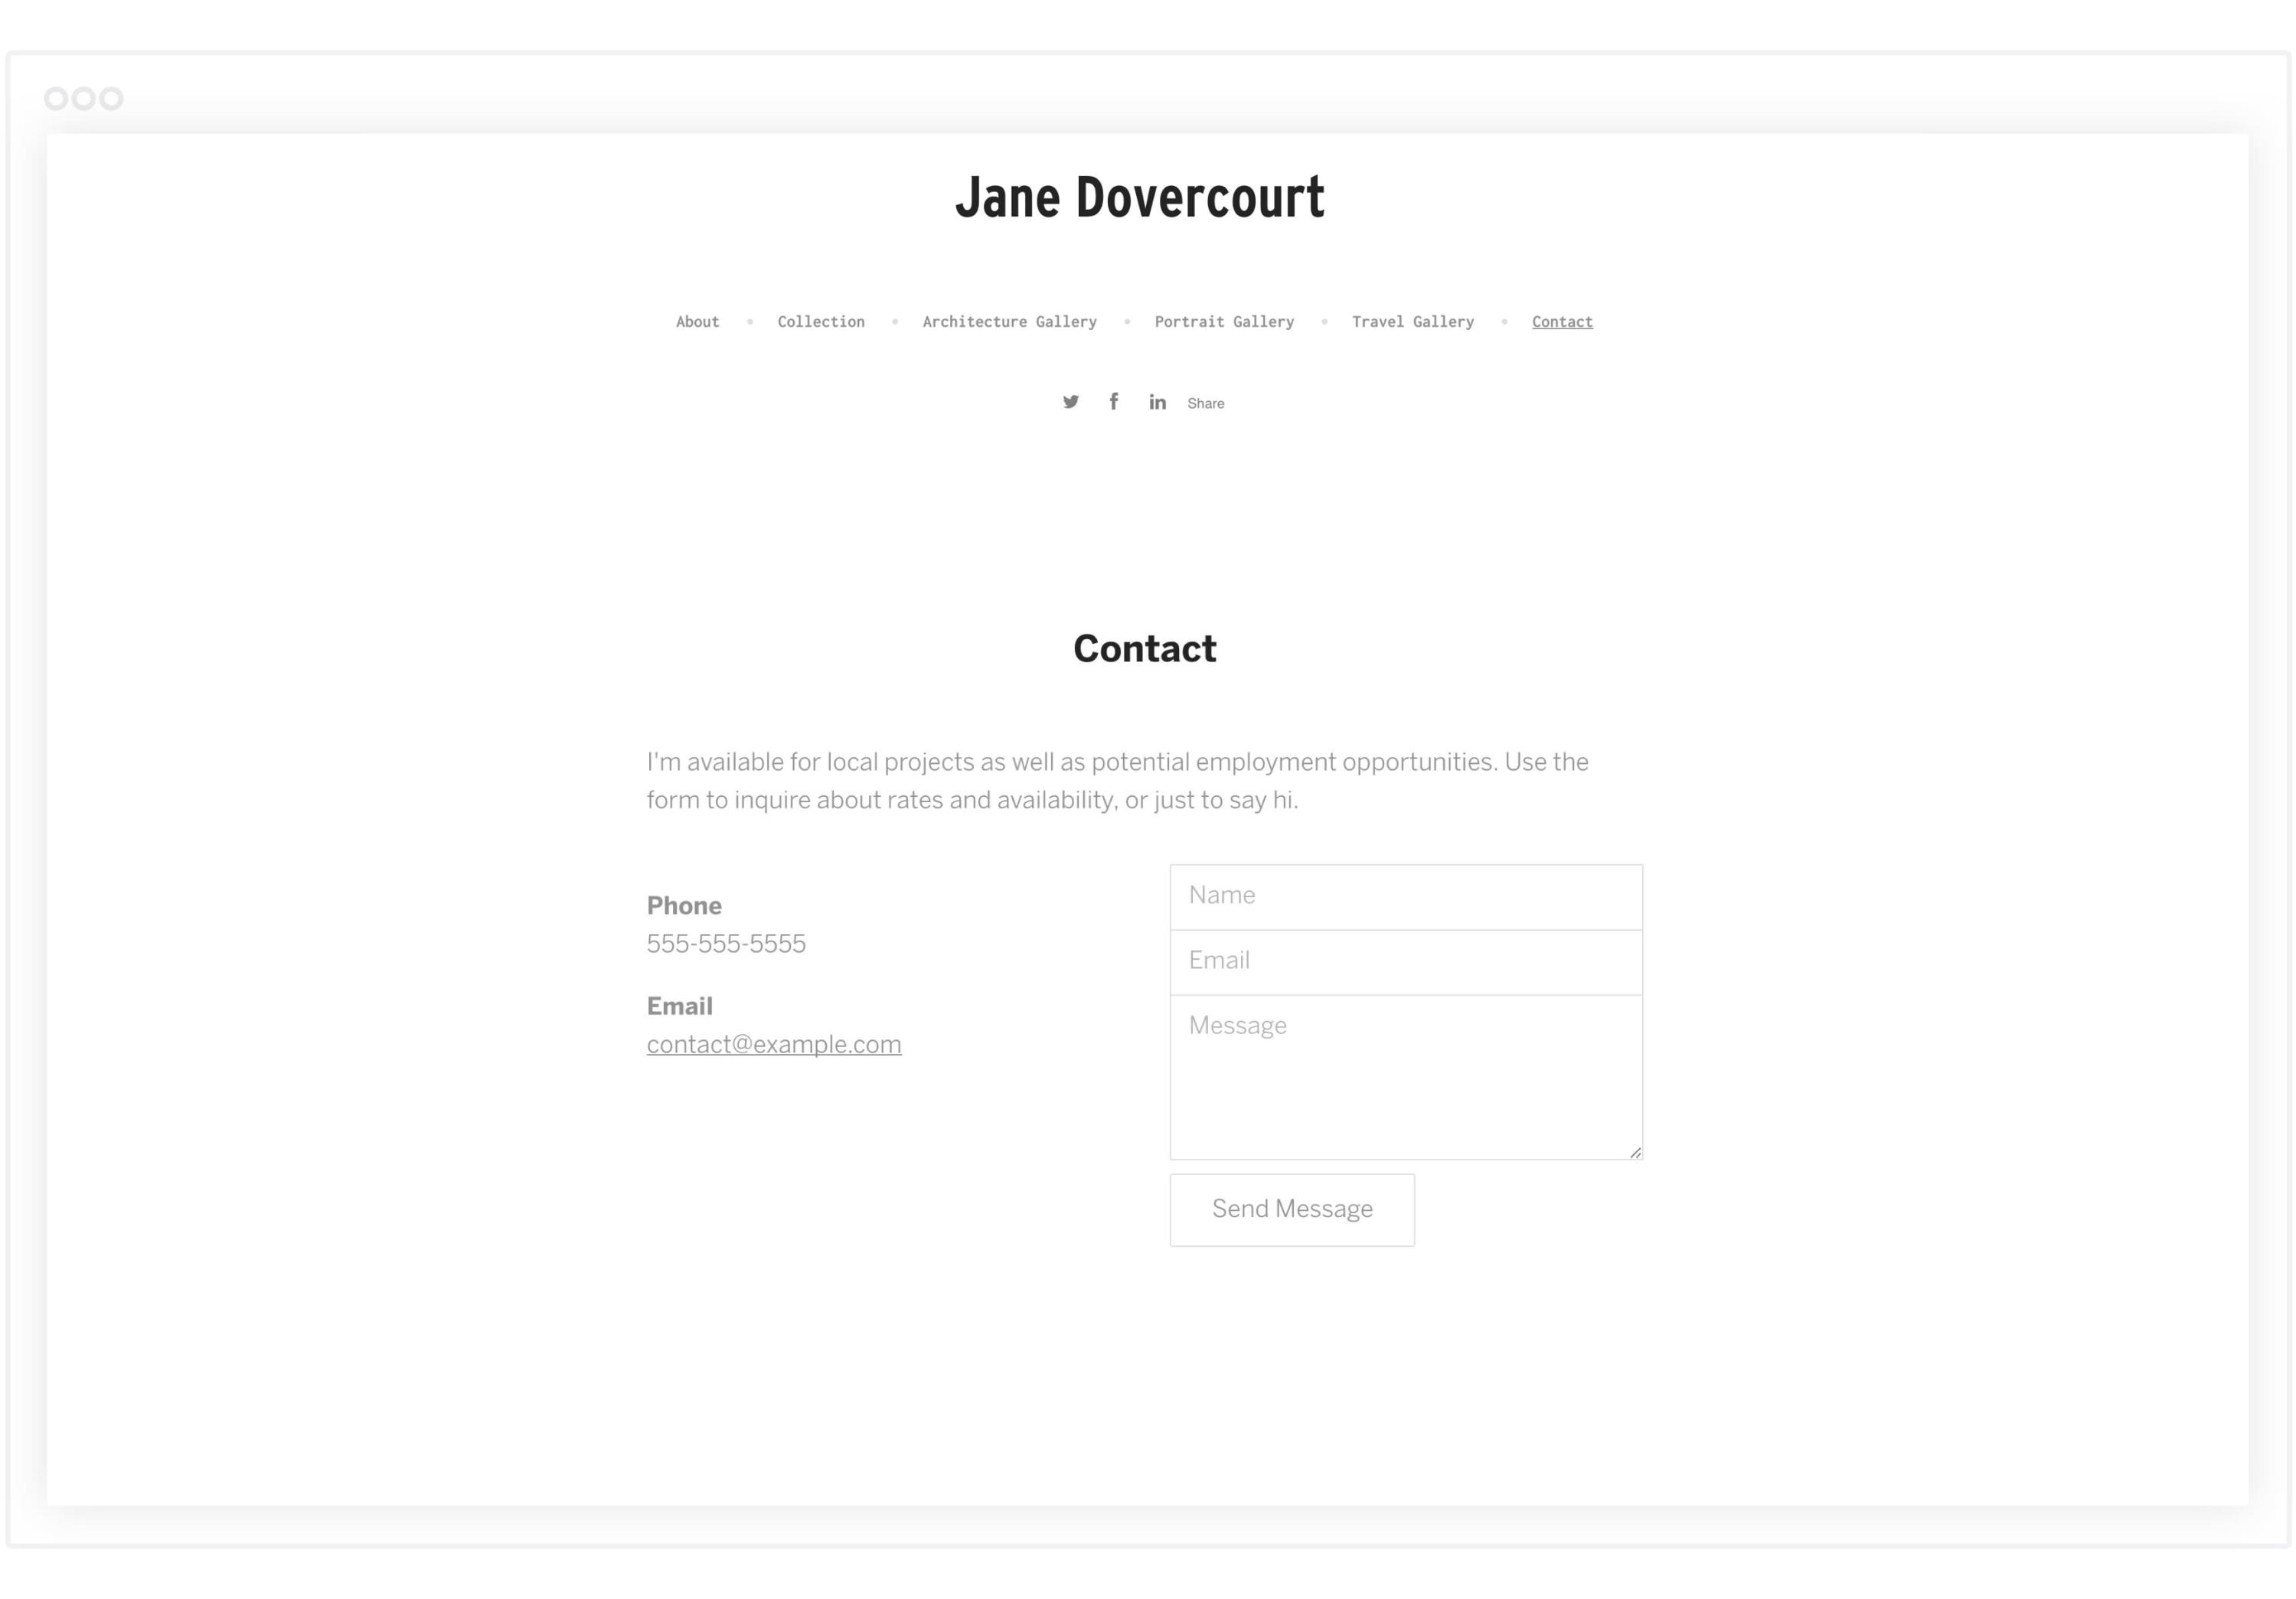
Task: Open the Architecture Gallery section
Action: pyautogui.click(x=1010, y=321)
